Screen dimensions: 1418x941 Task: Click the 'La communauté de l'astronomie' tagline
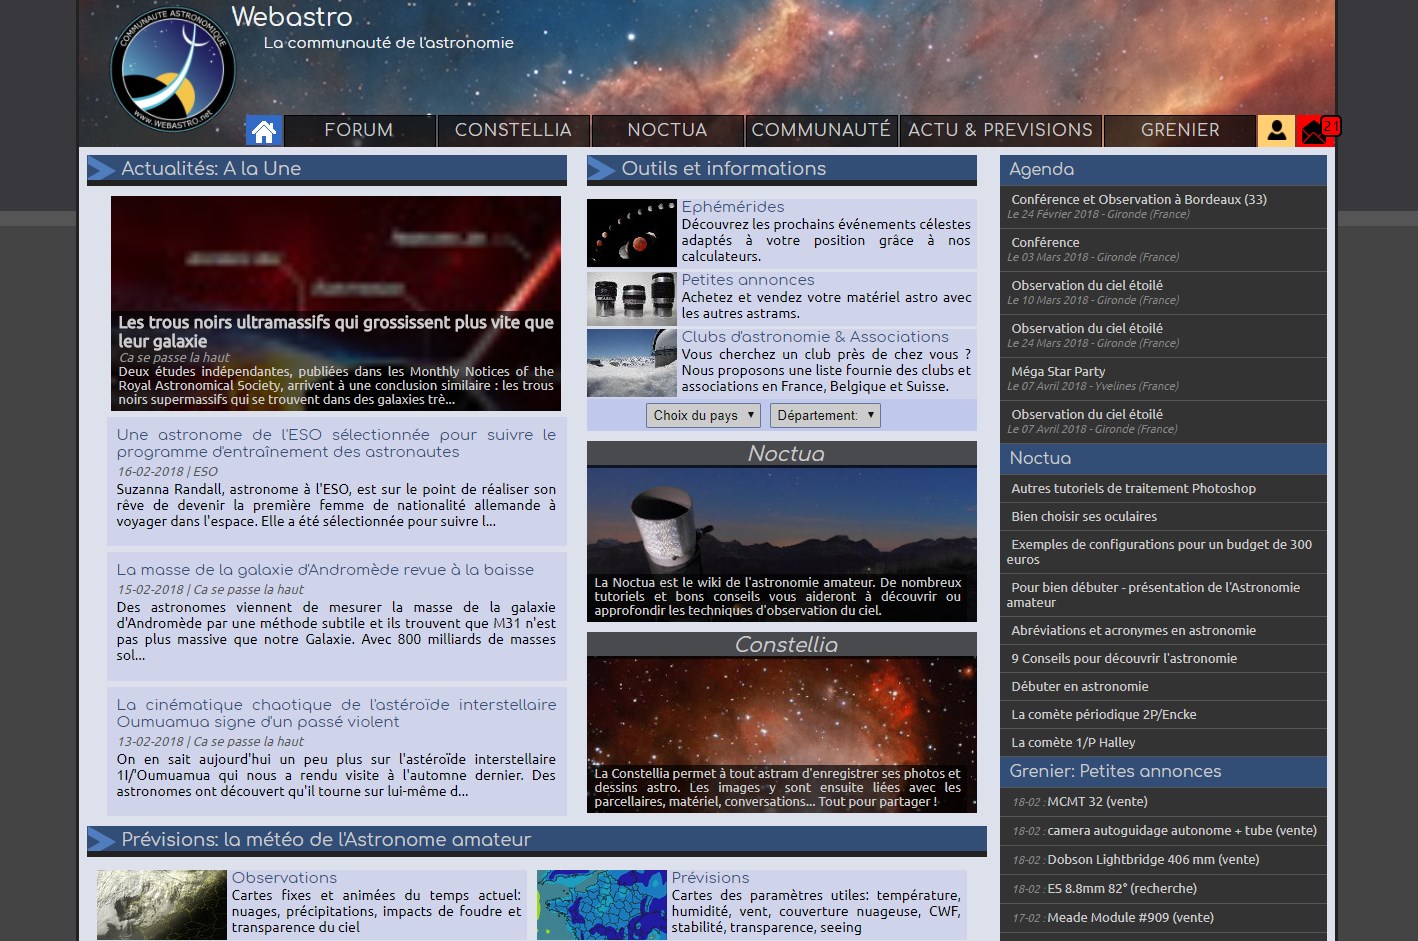(389, 43)
